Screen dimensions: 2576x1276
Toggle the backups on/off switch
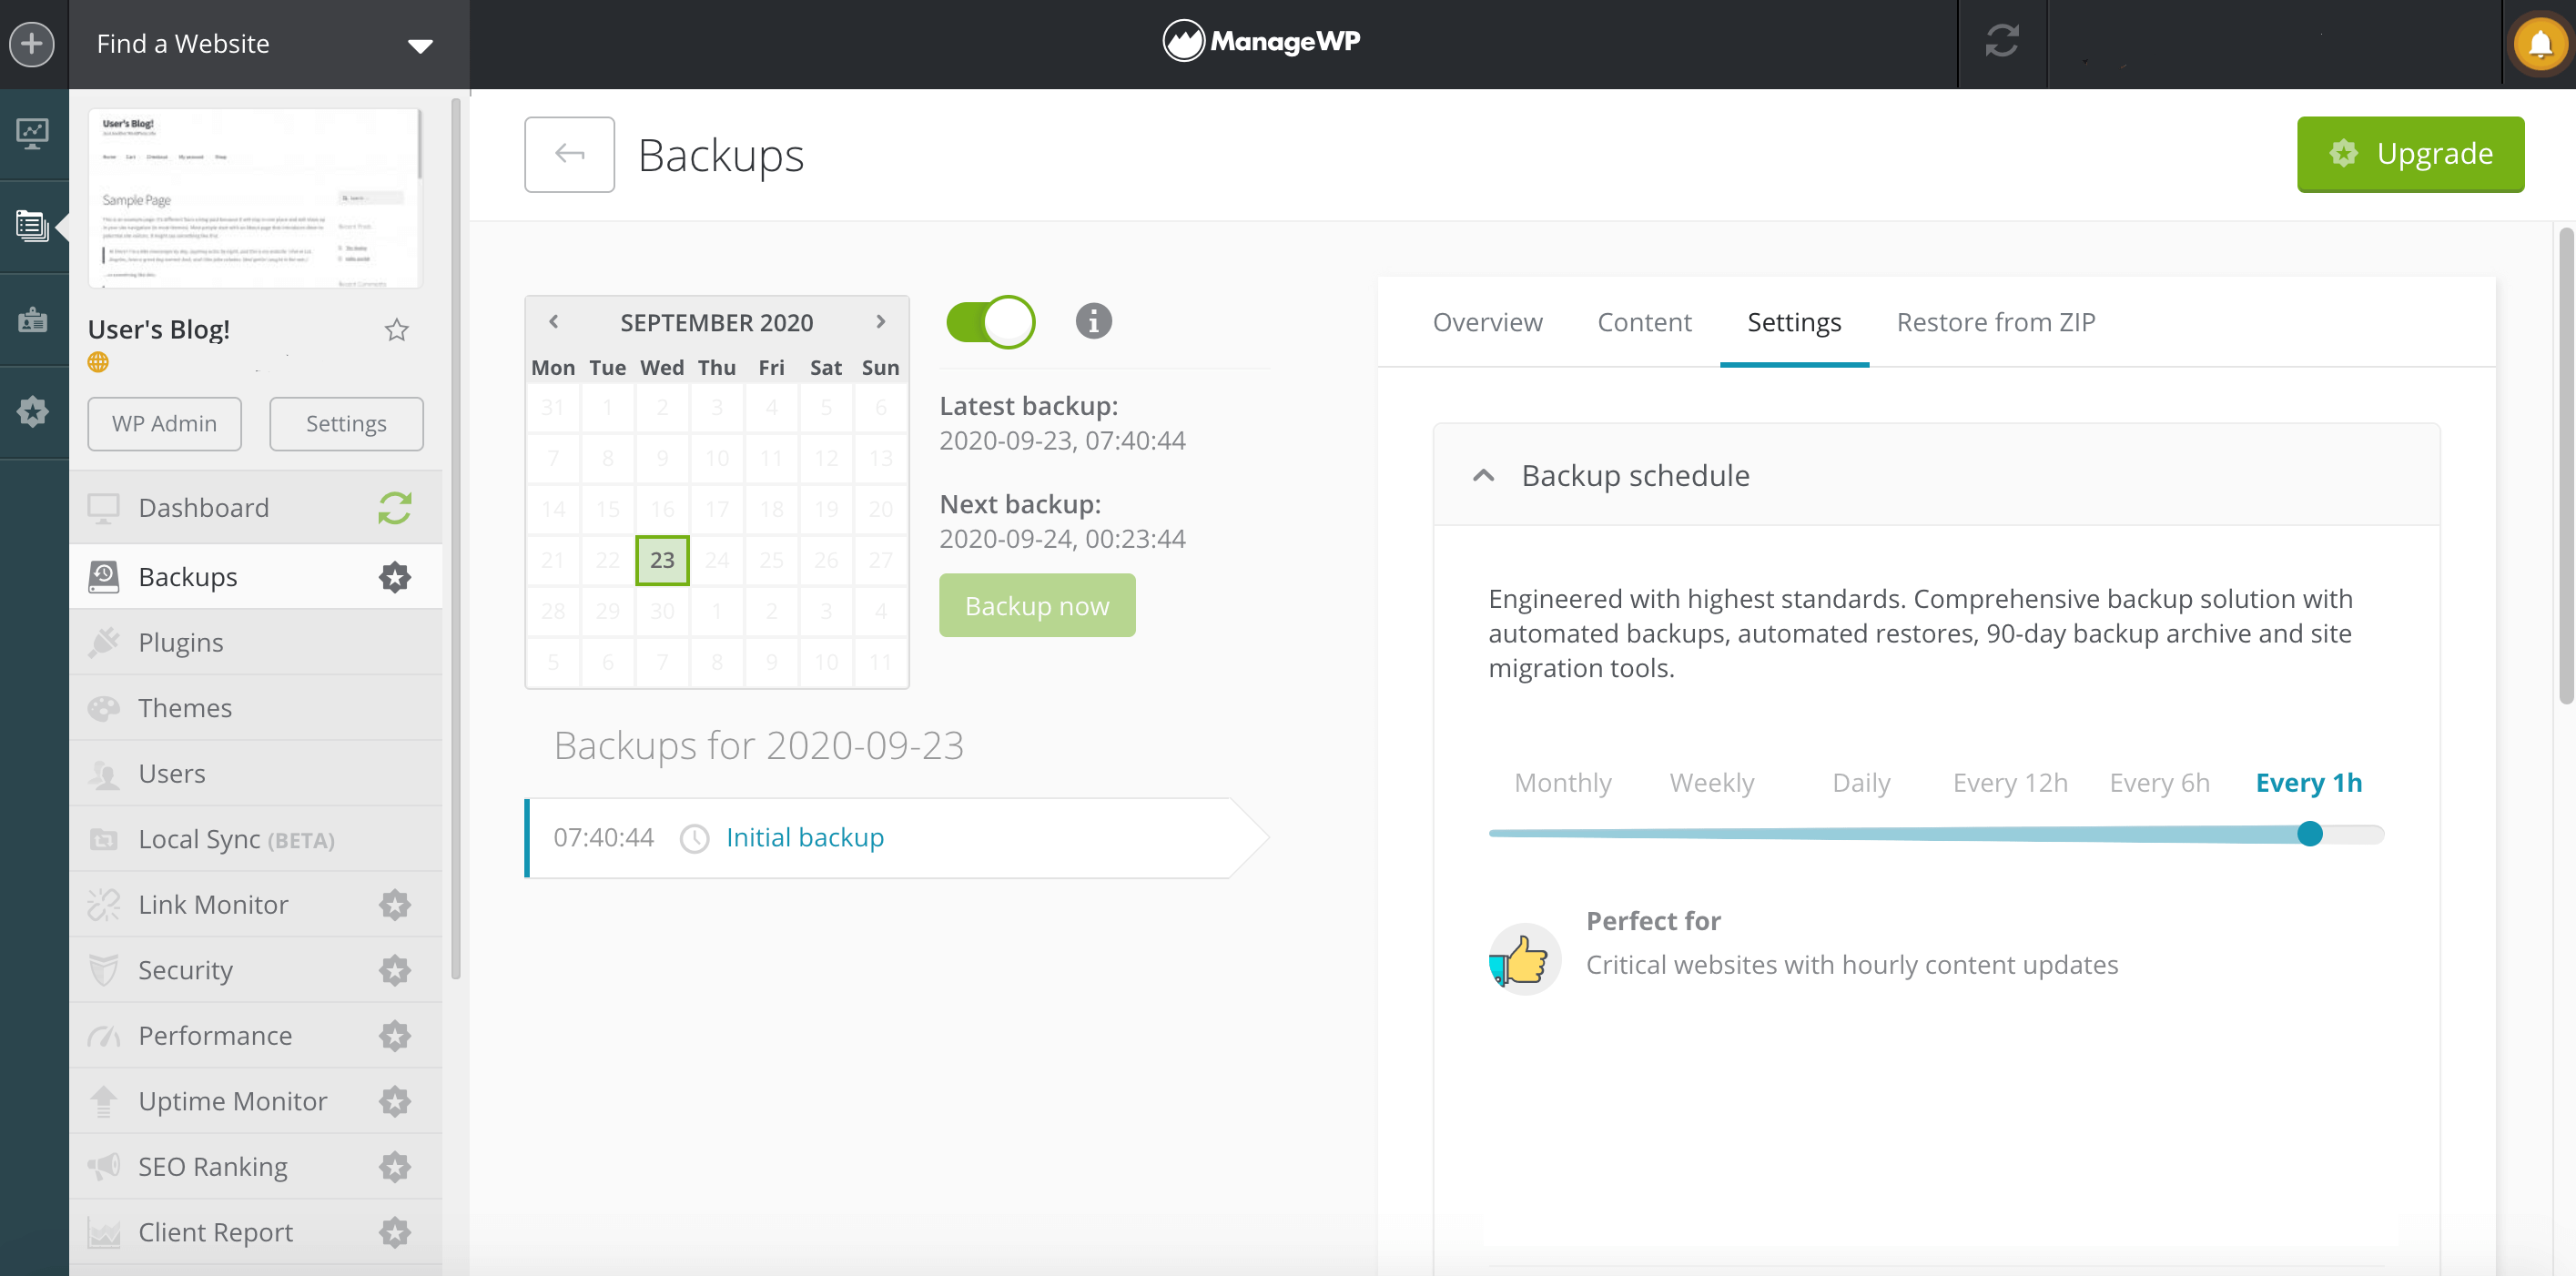990,322
